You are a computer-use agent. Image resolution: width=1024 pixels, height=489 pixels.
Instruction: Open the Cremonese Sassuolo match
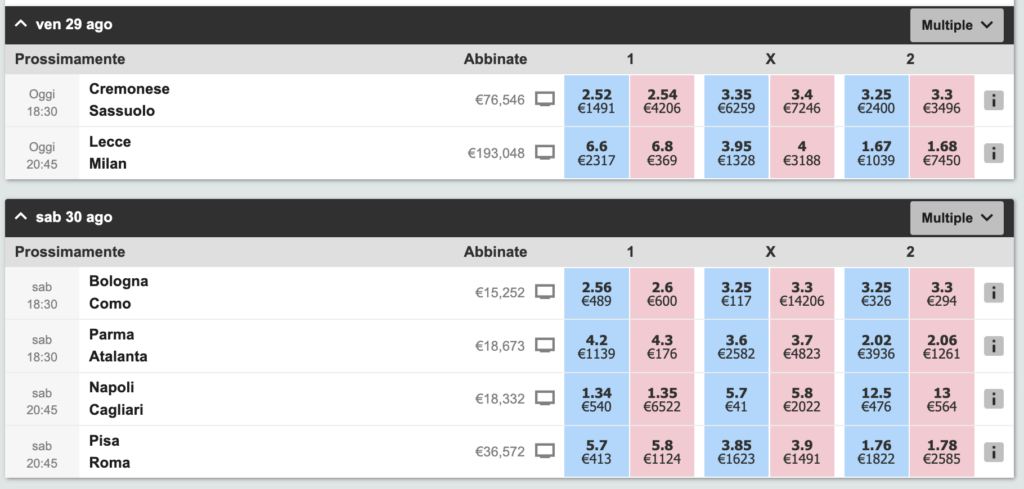click(129, 100)
